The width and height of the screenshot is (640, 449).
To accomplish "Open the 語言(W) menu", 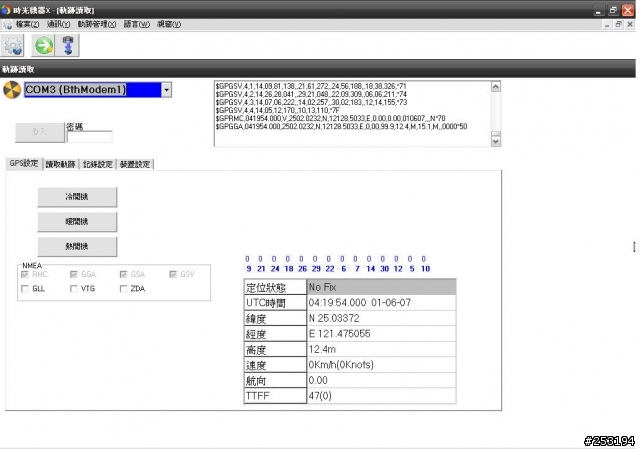I will click(x=137, y=24).
